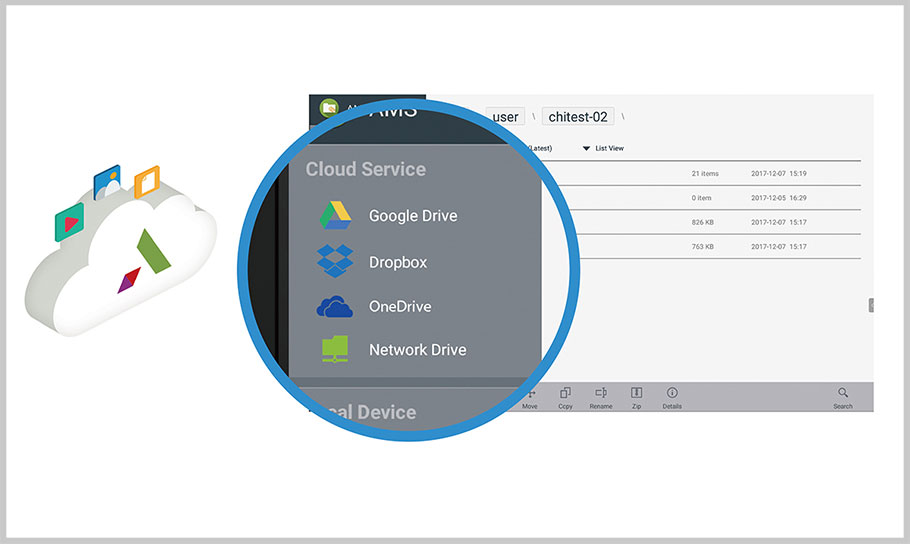This screenshot has height=544, width=910.
Task: Click the Rename icon
Action: click(600, 398)
